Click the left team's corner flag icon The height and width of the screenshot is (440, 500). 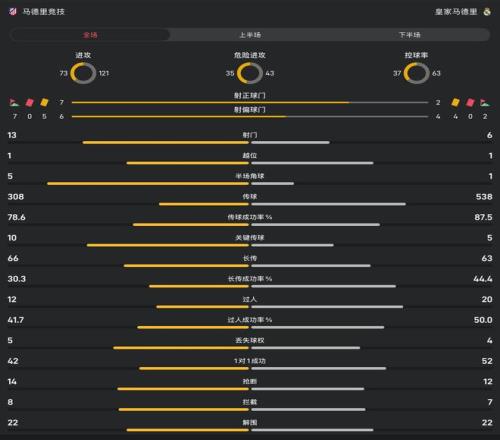point(14,102)
